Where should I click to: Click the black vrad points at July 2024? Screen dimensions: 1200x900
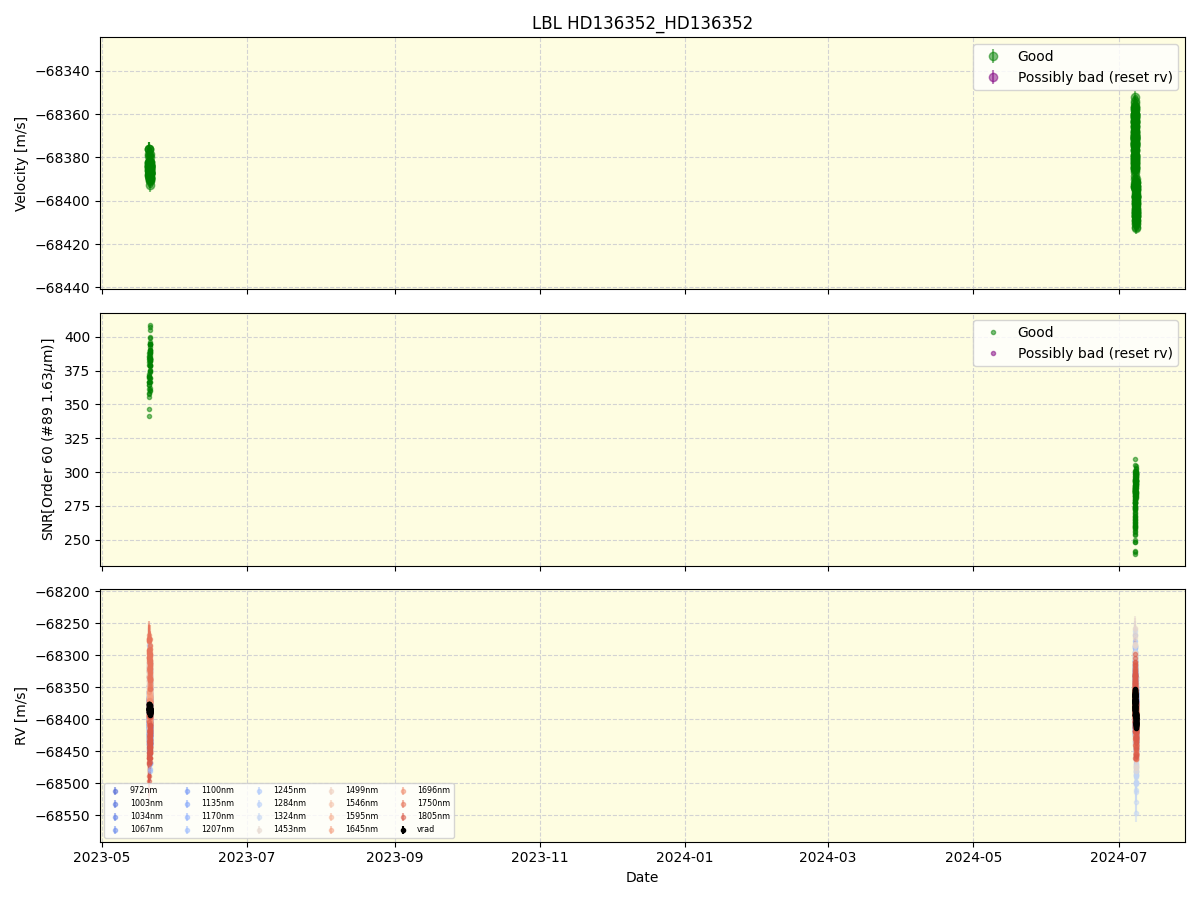[1136, 709]
